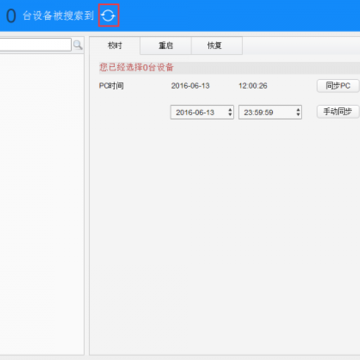Open the 恢复 tab

click(x=217, y=46)
